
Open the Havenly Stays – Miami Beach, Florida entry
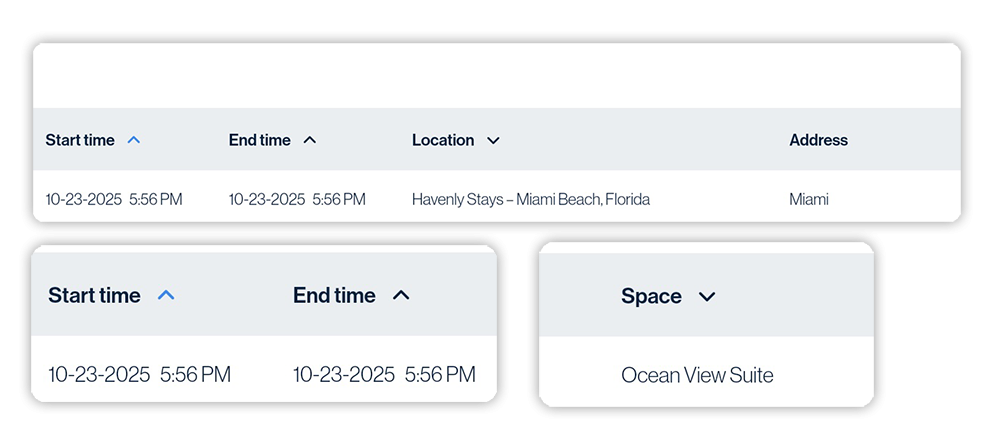[531, 200]
